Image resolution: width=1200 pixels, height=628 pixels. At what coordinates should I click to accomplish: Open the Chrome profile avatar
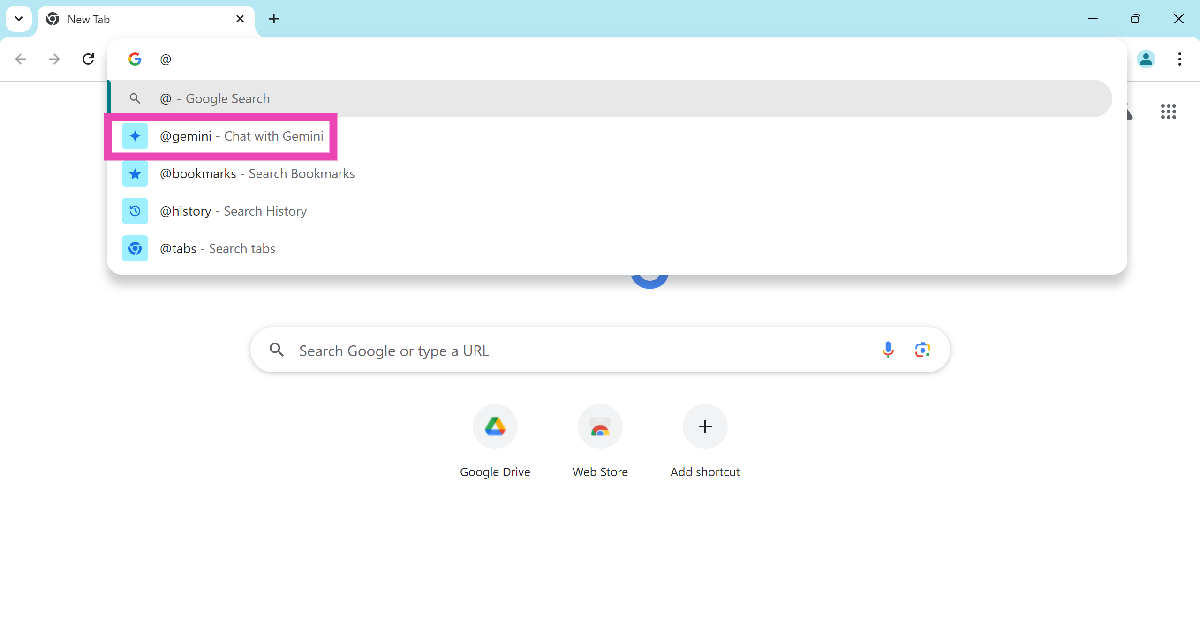click(x=1146, y=59)
